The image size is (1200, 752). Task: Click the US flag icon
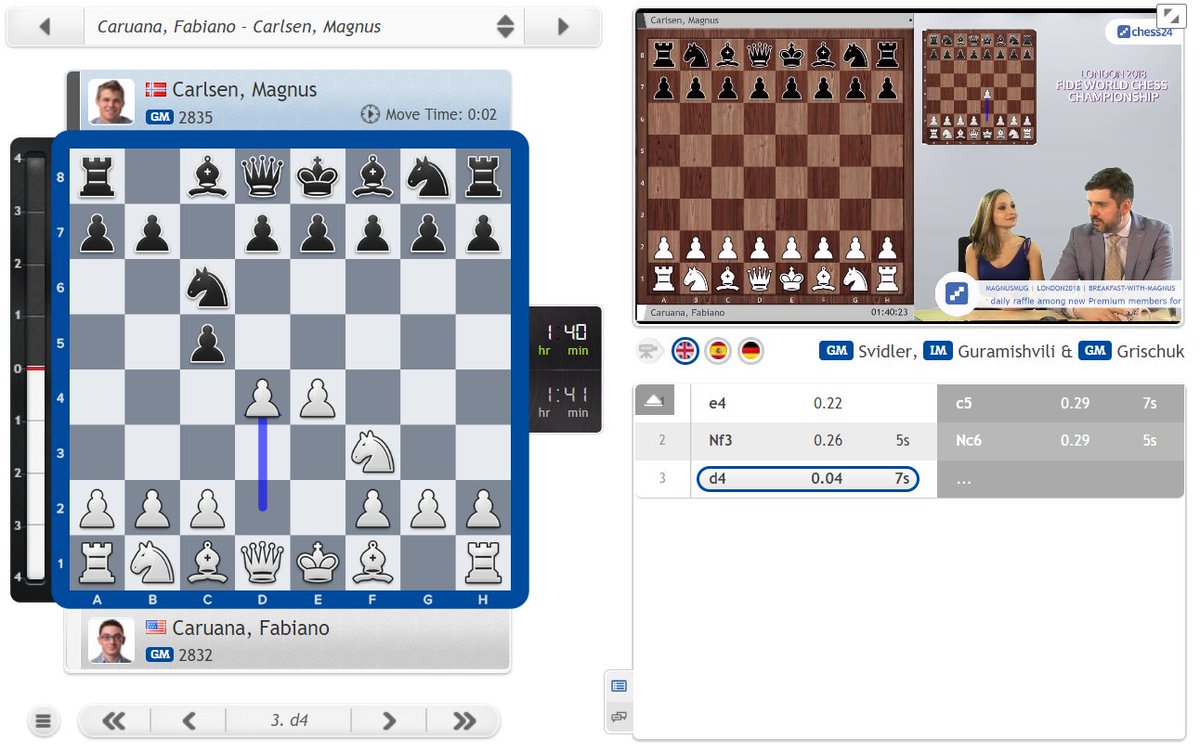pos(155,626)
